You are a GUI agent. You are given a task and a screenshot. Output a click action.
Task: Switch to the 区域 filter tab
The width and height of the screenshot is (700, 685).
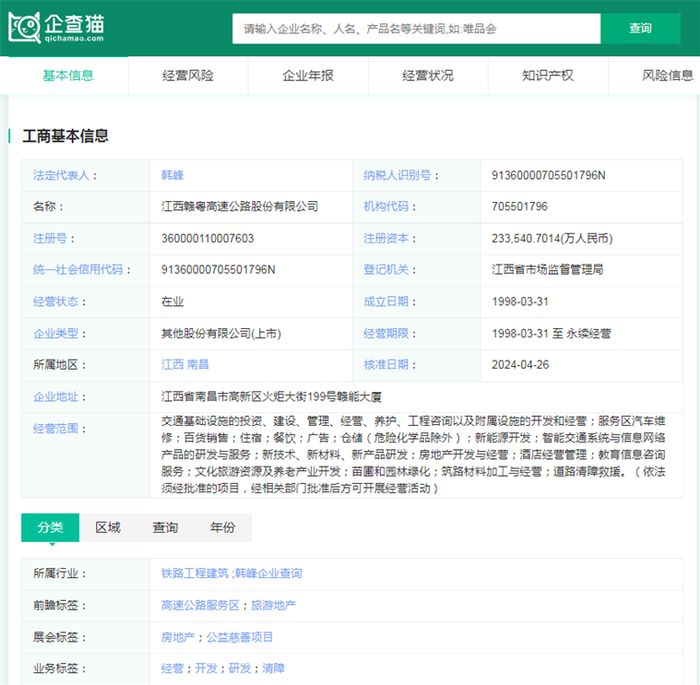pos(108,527)
